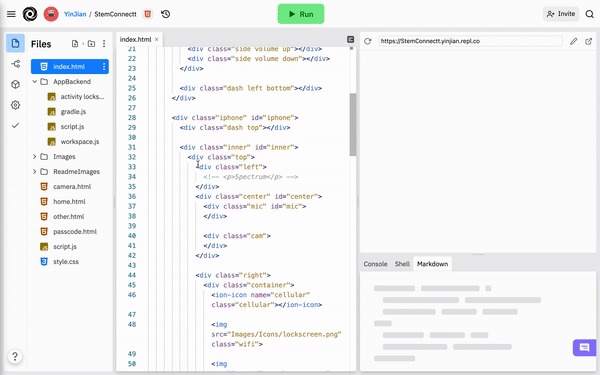Image resolution: width=600 pixels, height=375 pixels.
Task: Open the YinJian profile link
Action: [x=75, y=14]
